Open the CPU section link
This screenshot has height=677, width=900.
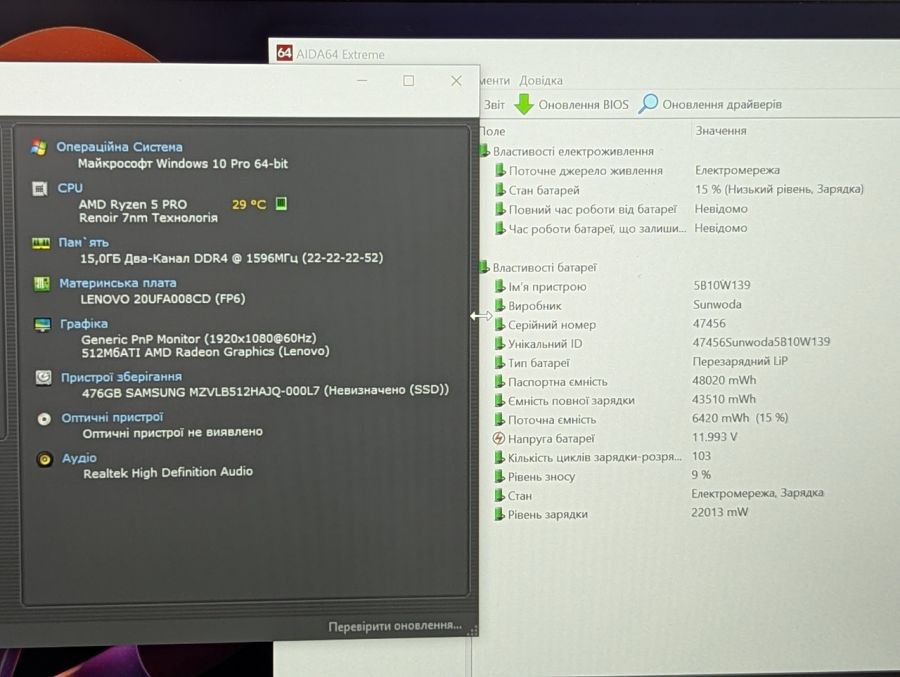tap(70, 188)
